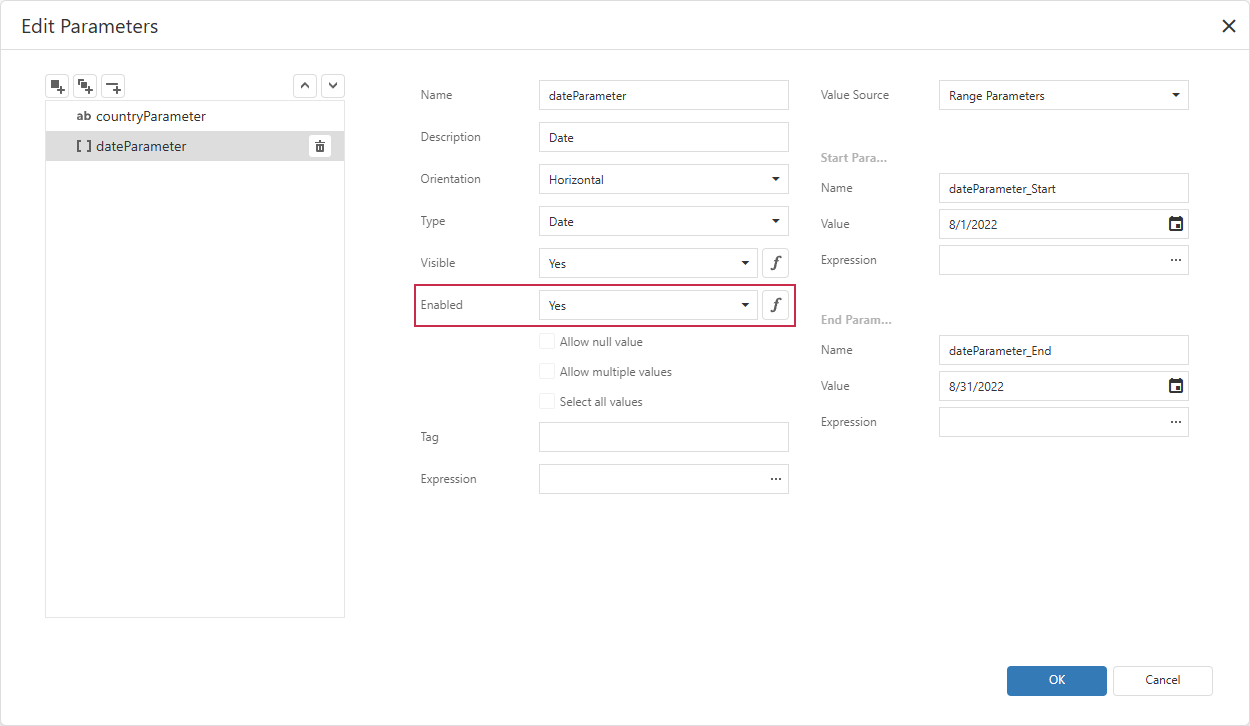The image size is (1250, 726).
Task: Close the Edit Parameters dialog
Action: [1229, 26]
